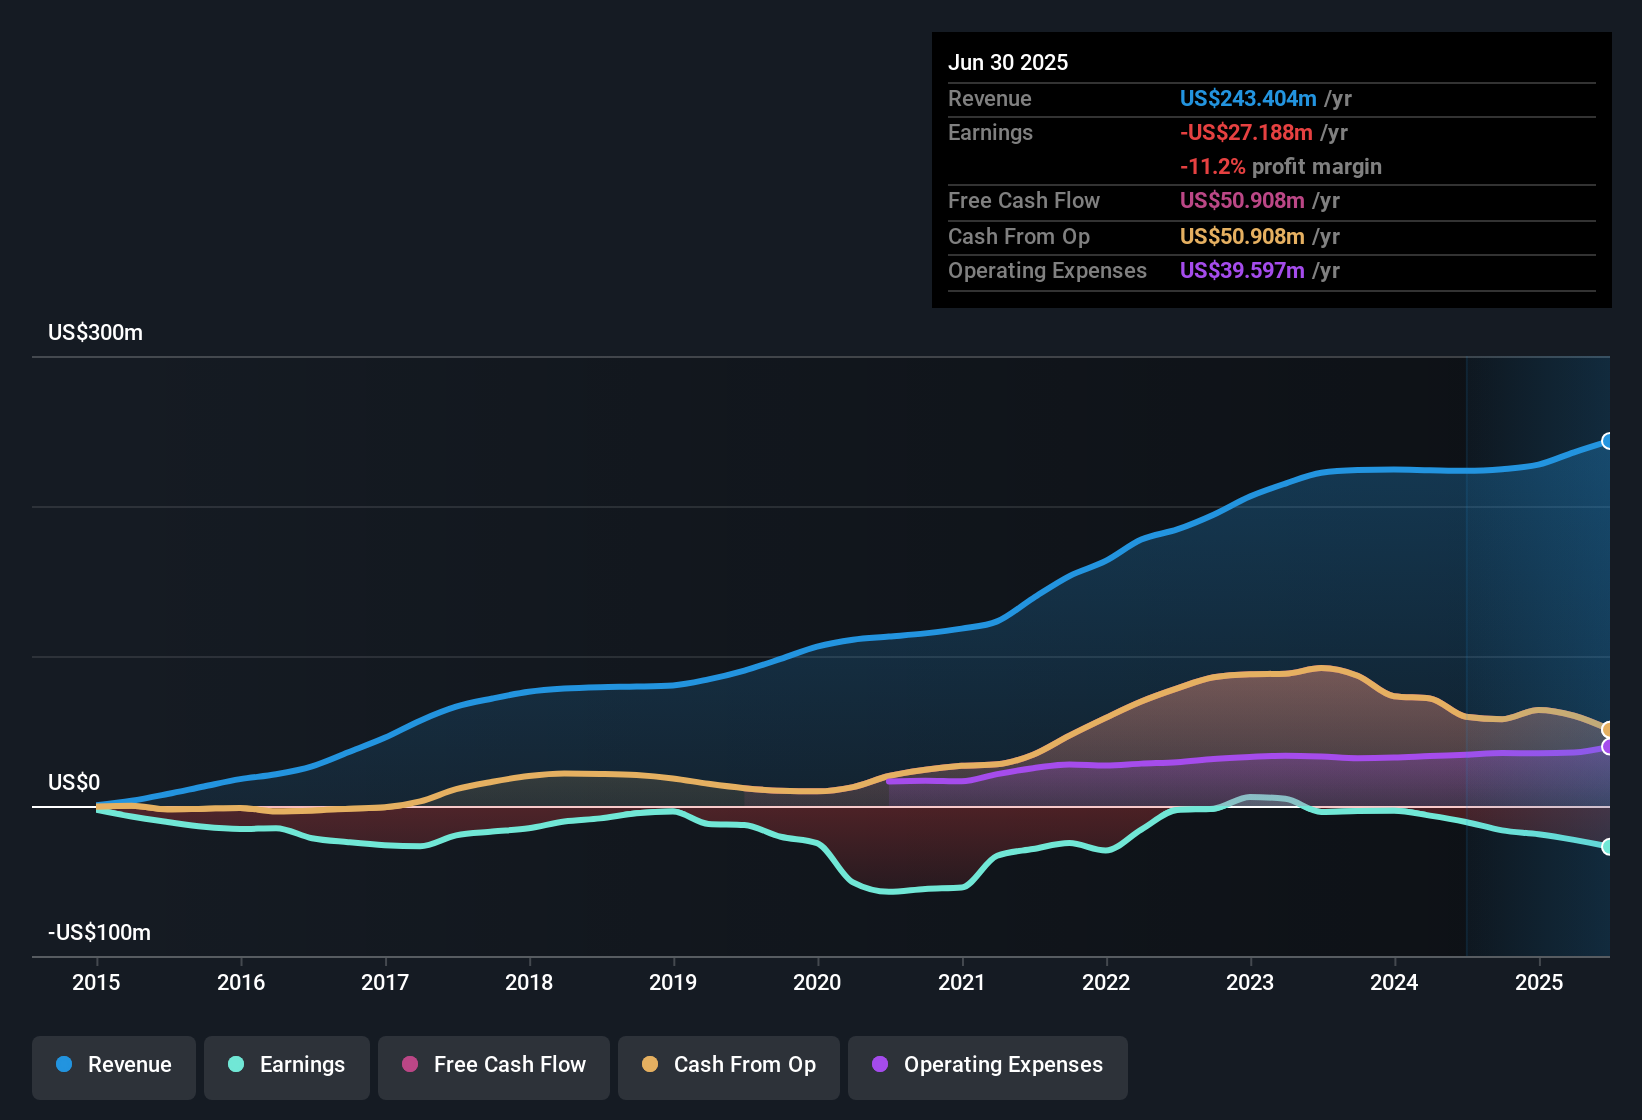Toggle Cash From Op legend label
The width and height of the screenshot is (1642, 1120).
744,1064
